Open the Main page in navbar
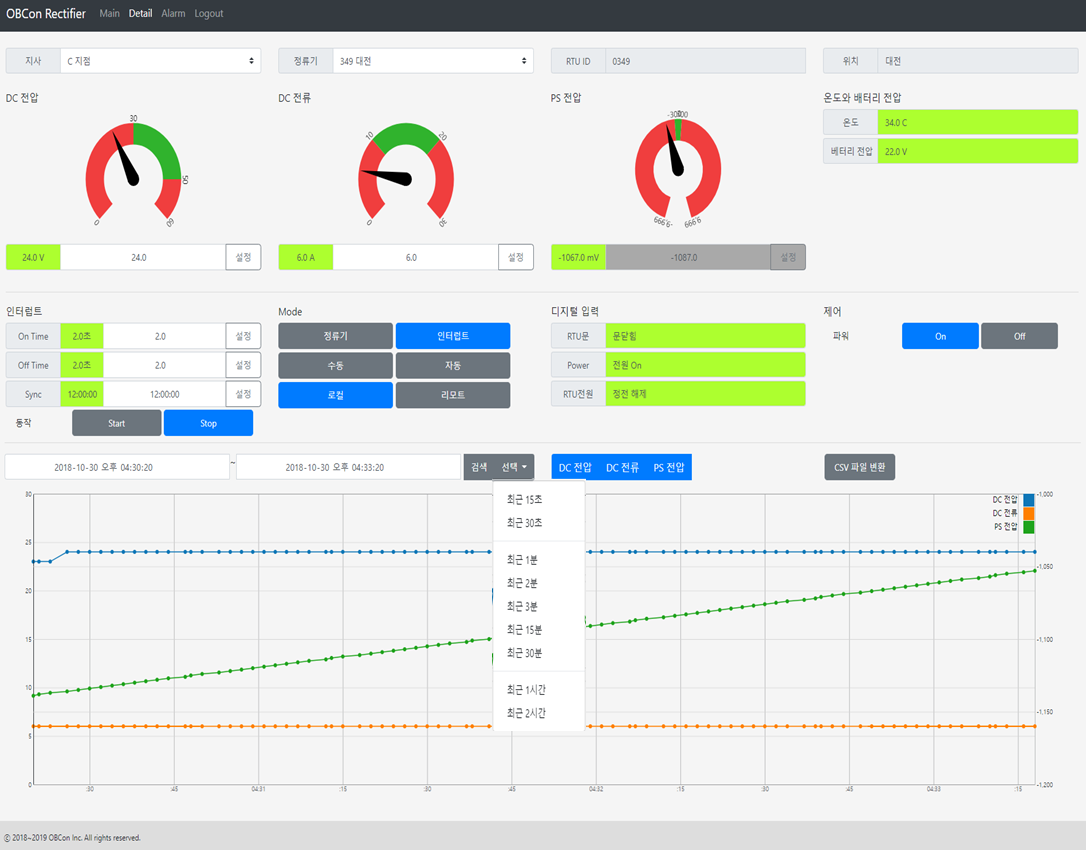 (109, 13)
